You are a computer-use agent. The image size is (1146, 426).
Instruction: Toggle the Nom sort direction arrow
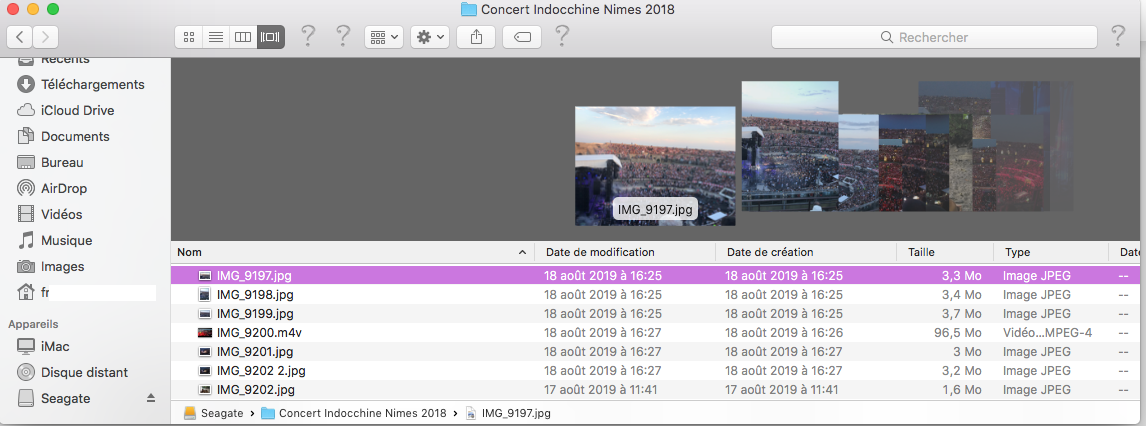click(522, 253)
